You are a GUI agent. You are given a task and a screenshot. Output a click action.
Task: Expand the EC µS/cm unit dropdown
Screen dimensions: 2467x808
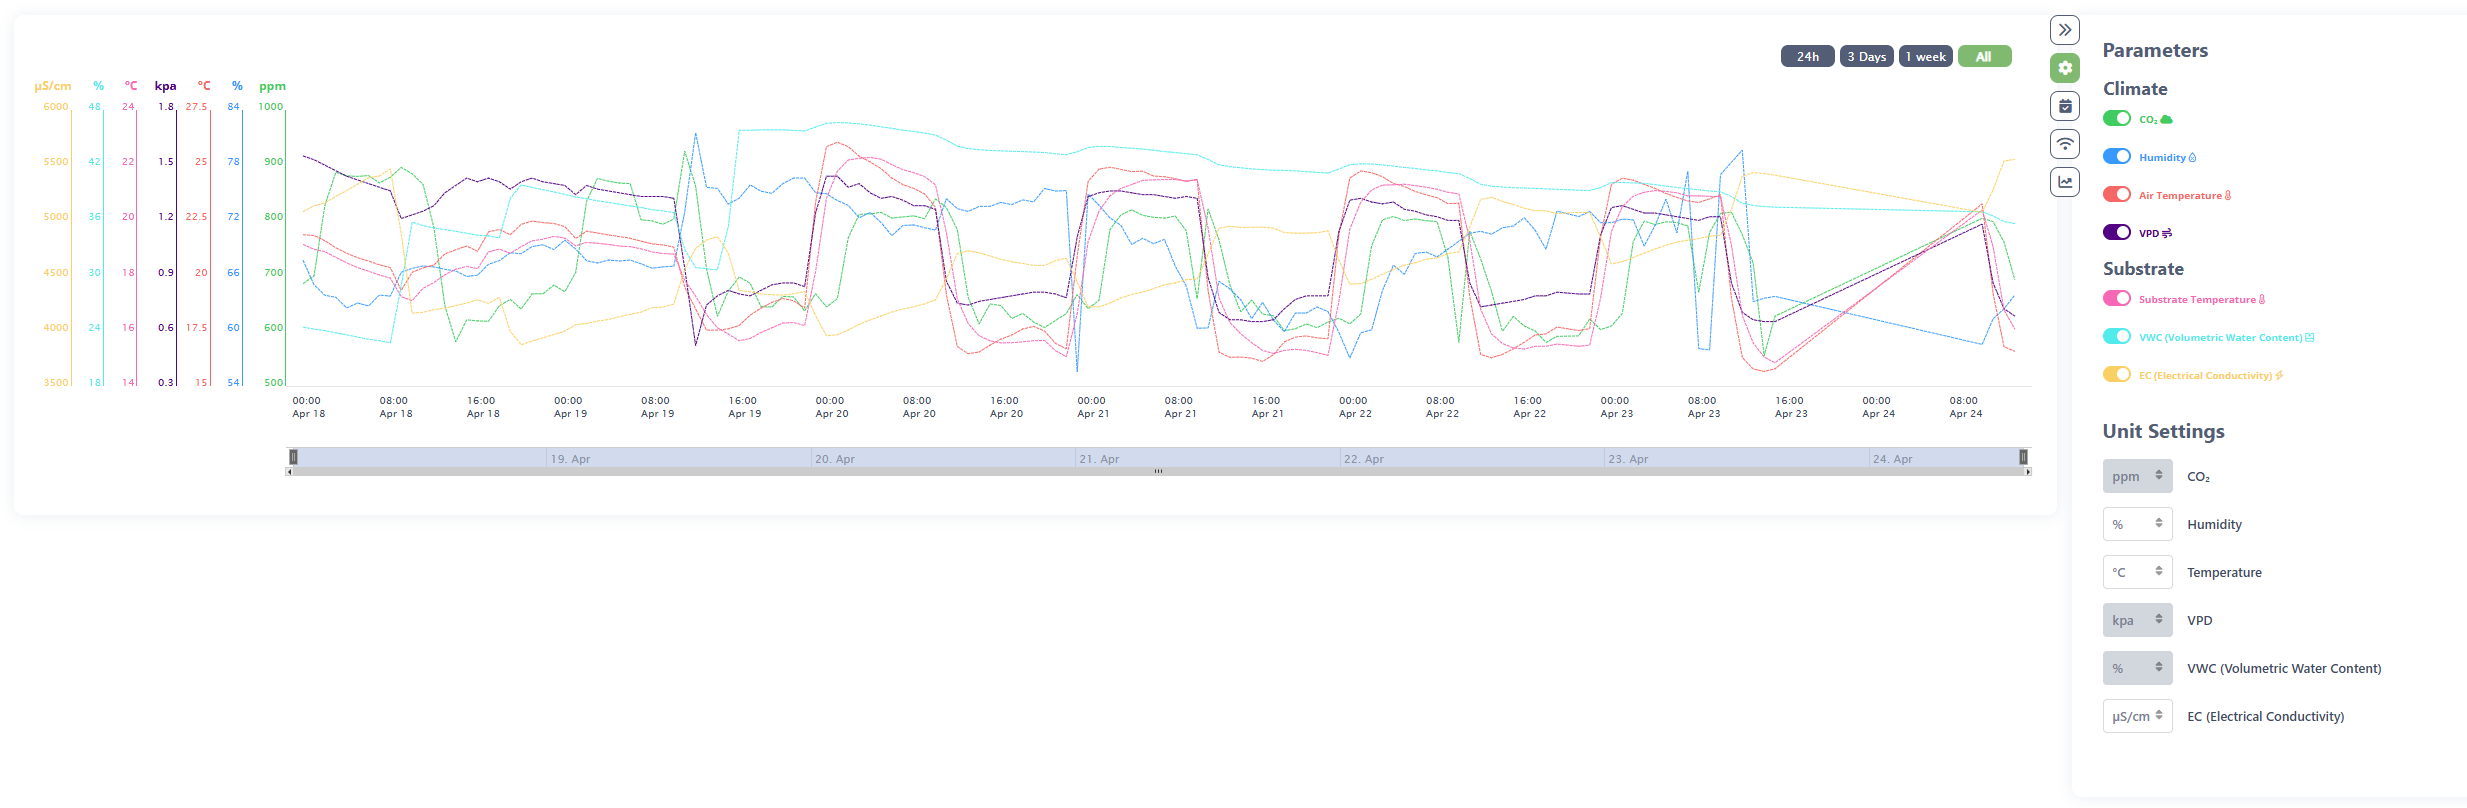(2137, 716)
